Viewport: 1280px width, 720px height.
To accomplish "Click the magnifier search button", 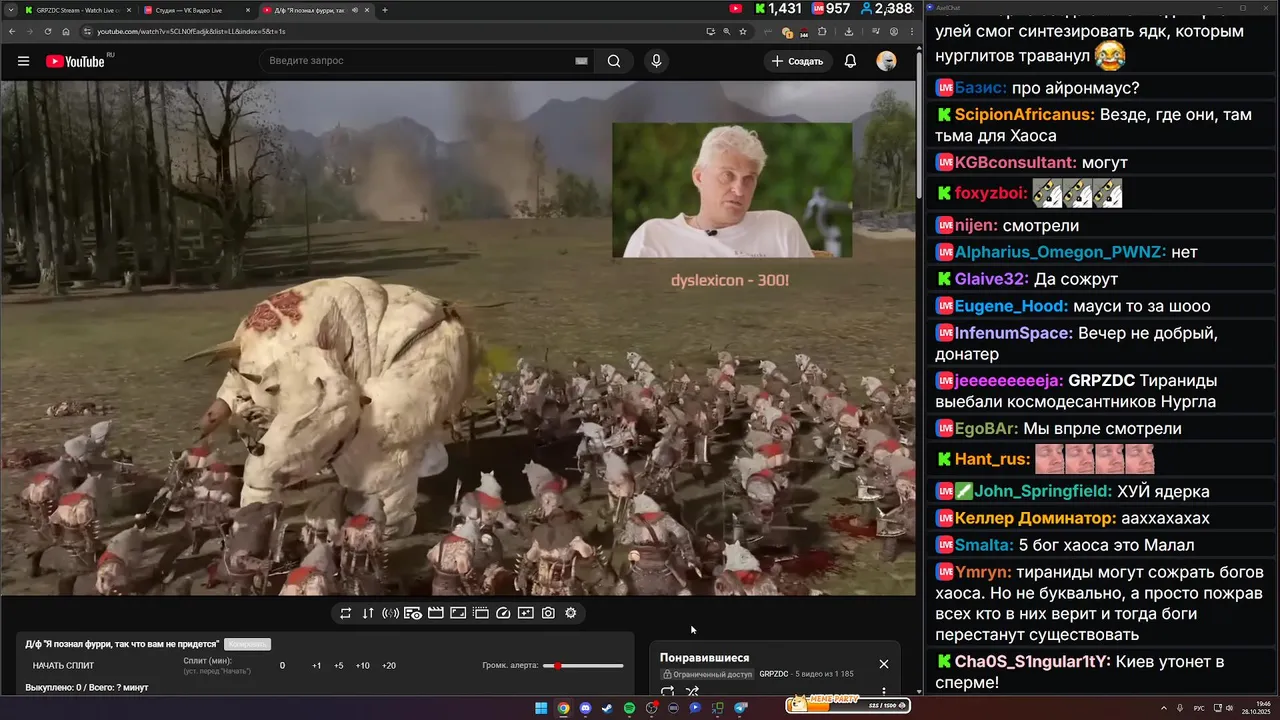I will [614, 61].
